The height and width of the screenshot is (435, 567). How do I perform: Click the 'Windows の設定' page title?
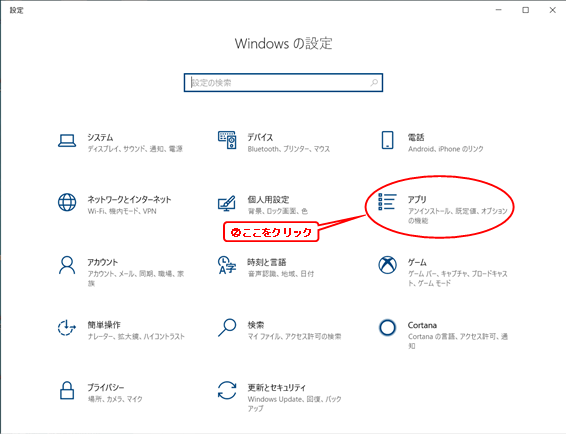coord(283,43)
